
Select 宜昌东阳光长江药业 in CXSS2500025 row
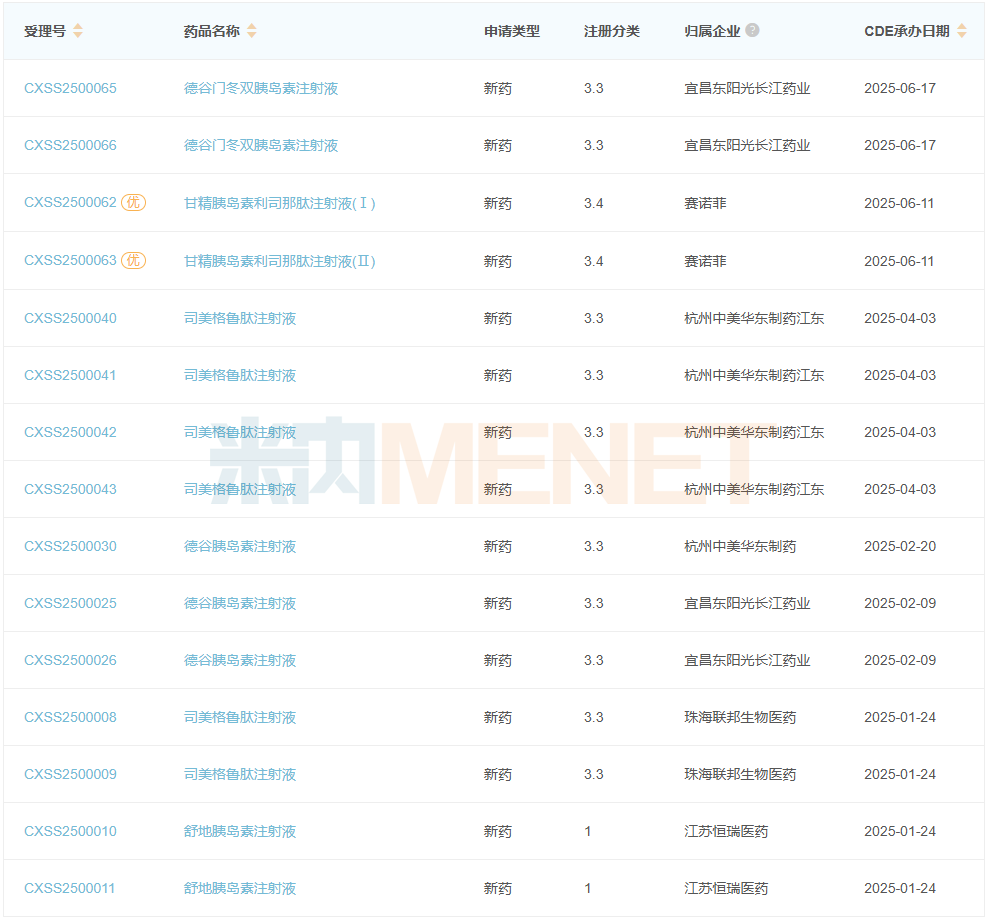747,603
